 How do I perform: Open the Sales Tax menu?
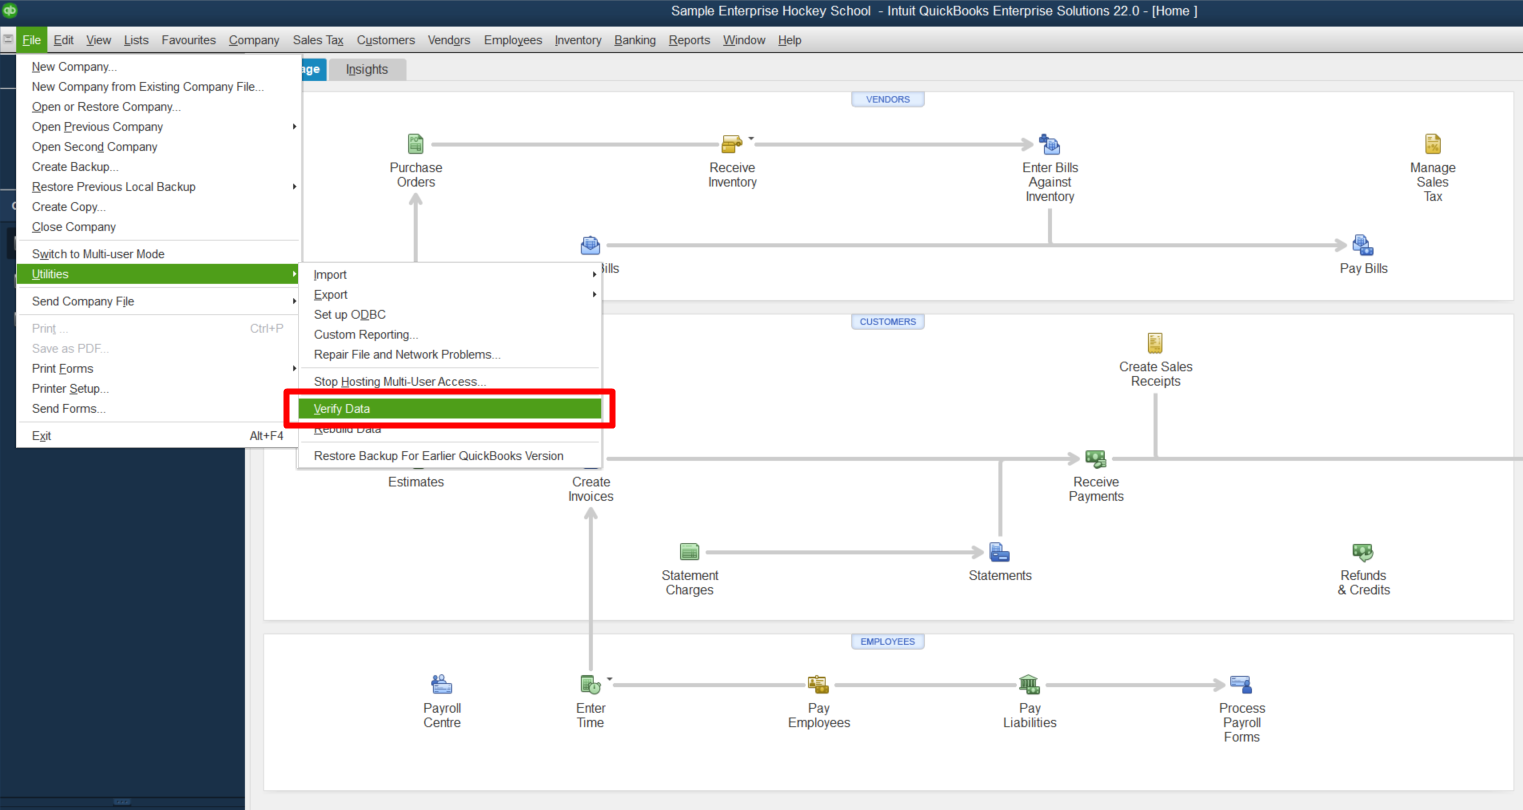coord(318,40)
